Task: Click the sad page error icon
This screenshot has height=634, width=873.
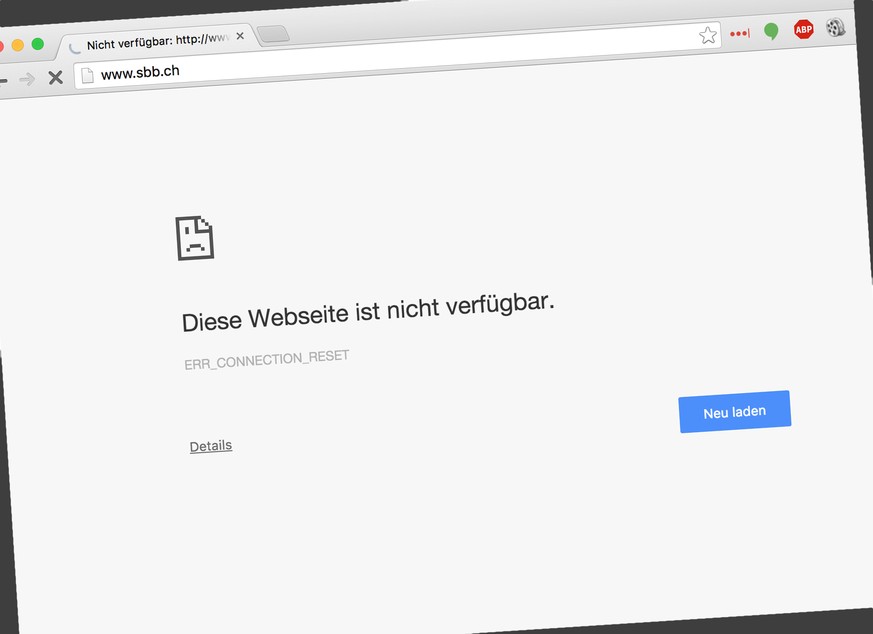Action: pyautogui.click(x=195, y=238)
